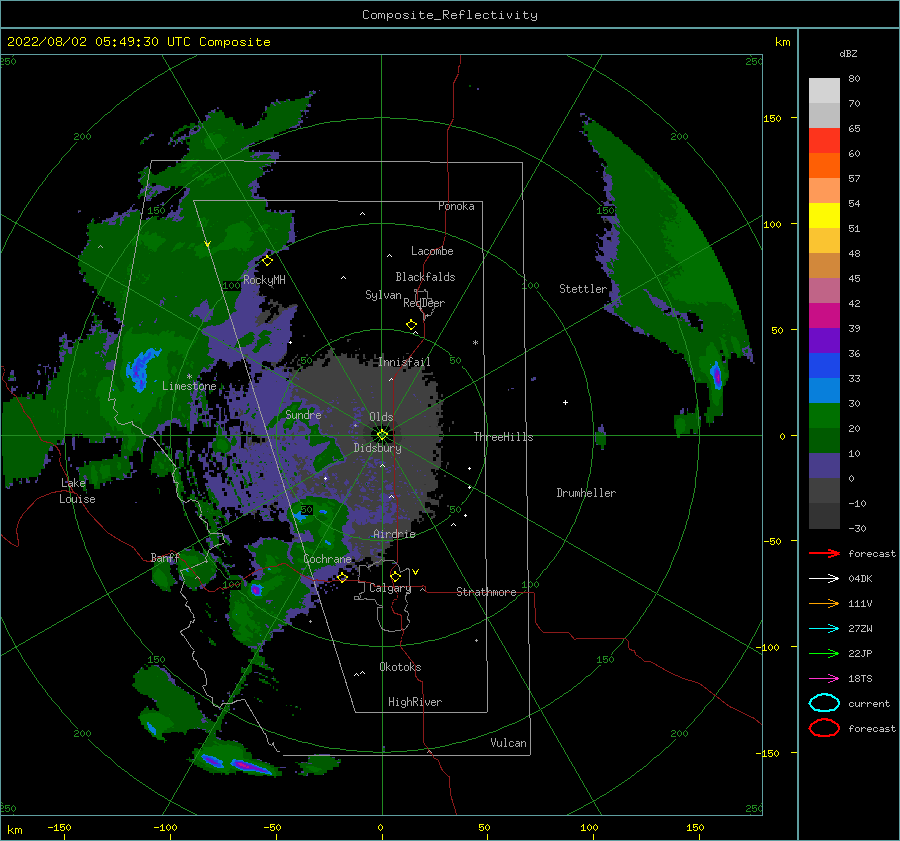The width and height of the screenshot is (900, 841).
Task: Click the yellow diamond marker above Calgary
Action: click(x=395, y=576)
